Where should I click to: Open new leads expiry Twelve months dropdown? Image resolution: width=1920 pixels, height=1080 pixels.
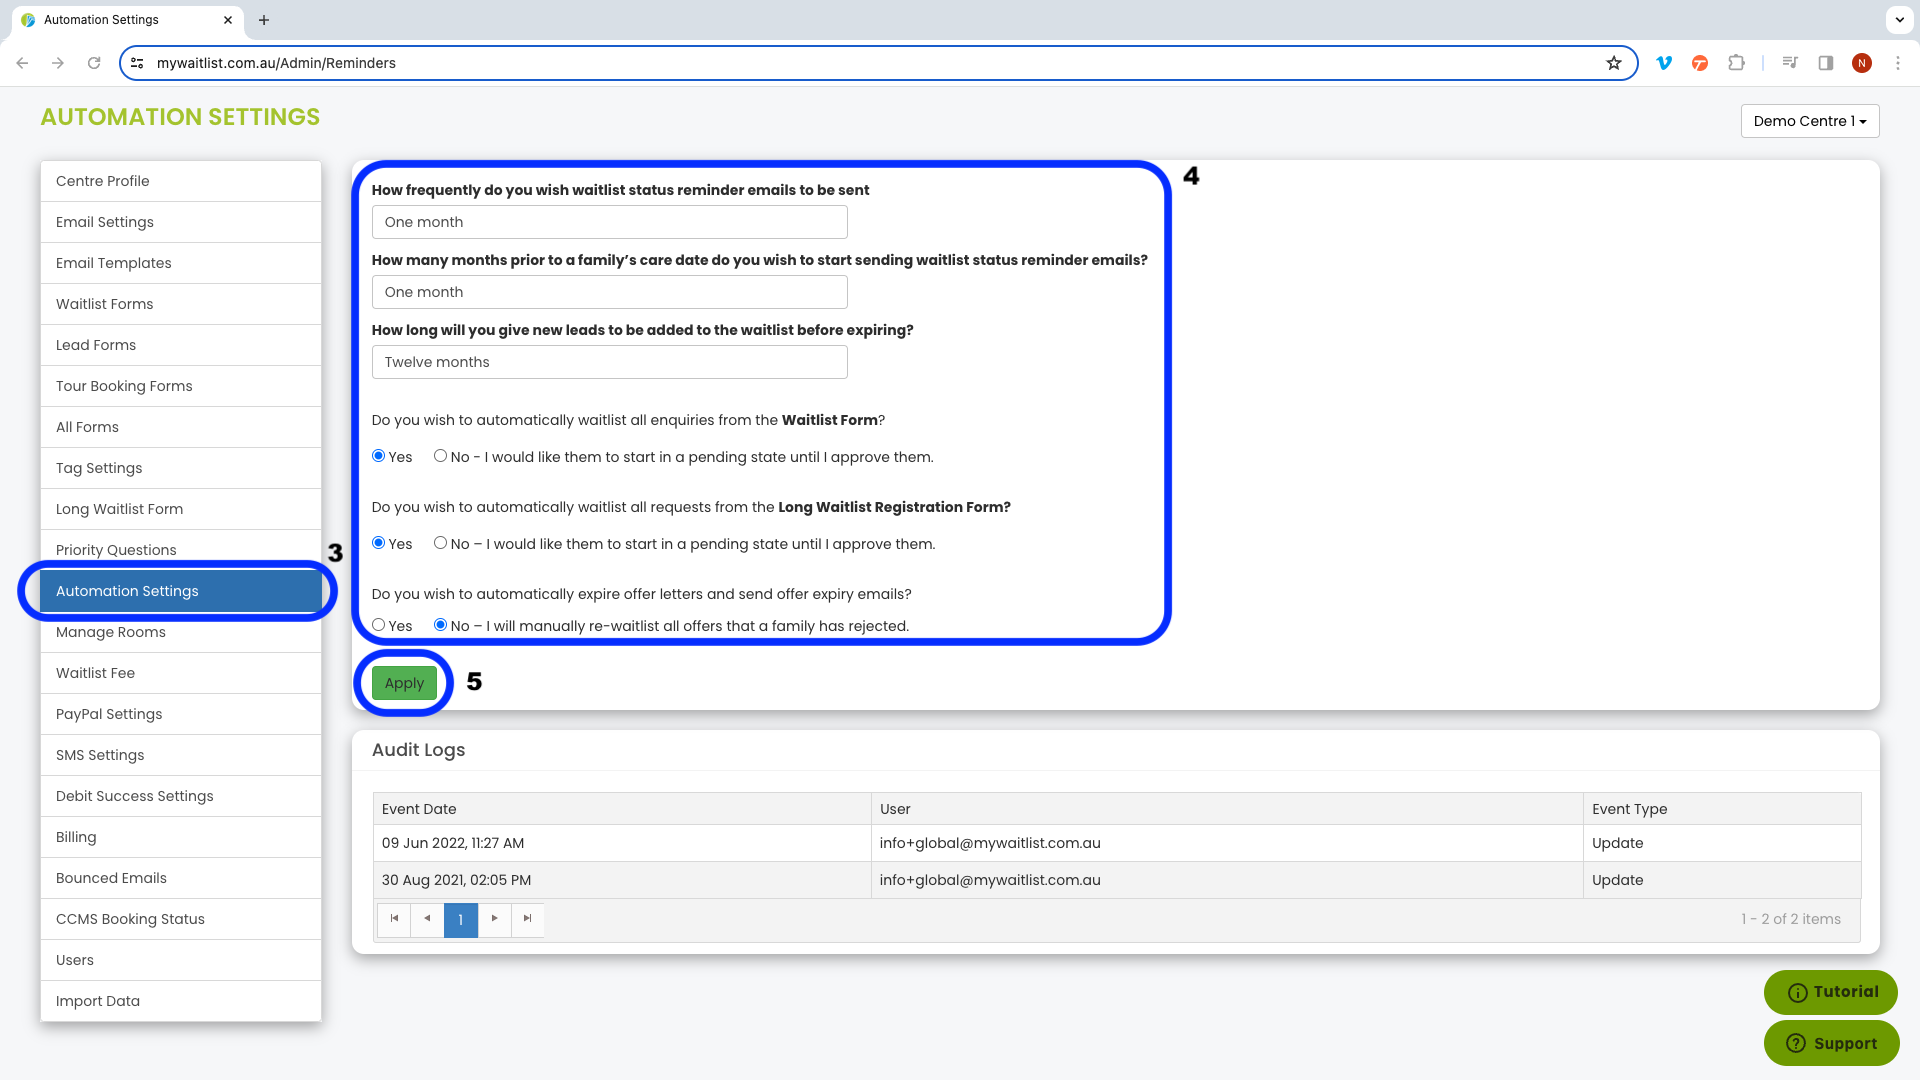[x=609, y=362]
